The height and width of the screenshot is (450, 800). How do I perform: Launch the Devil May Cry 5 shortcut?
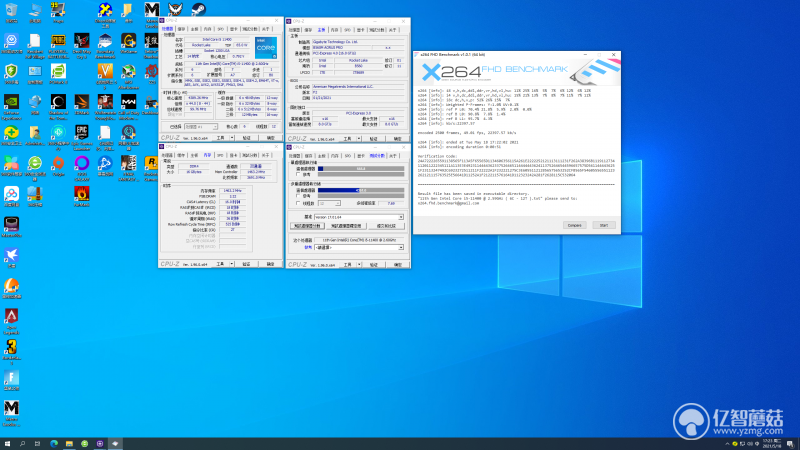coord(82,46)
